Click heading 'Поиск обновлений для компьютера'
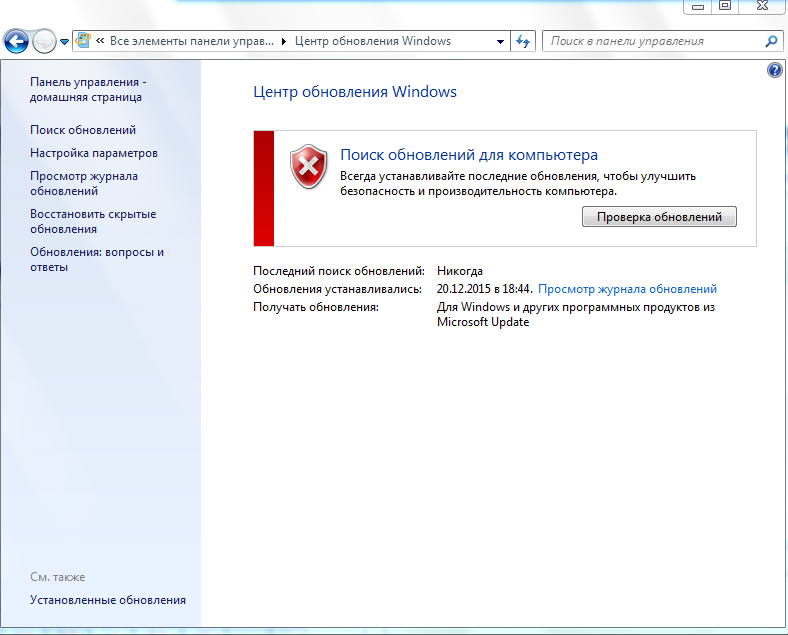 469,155
